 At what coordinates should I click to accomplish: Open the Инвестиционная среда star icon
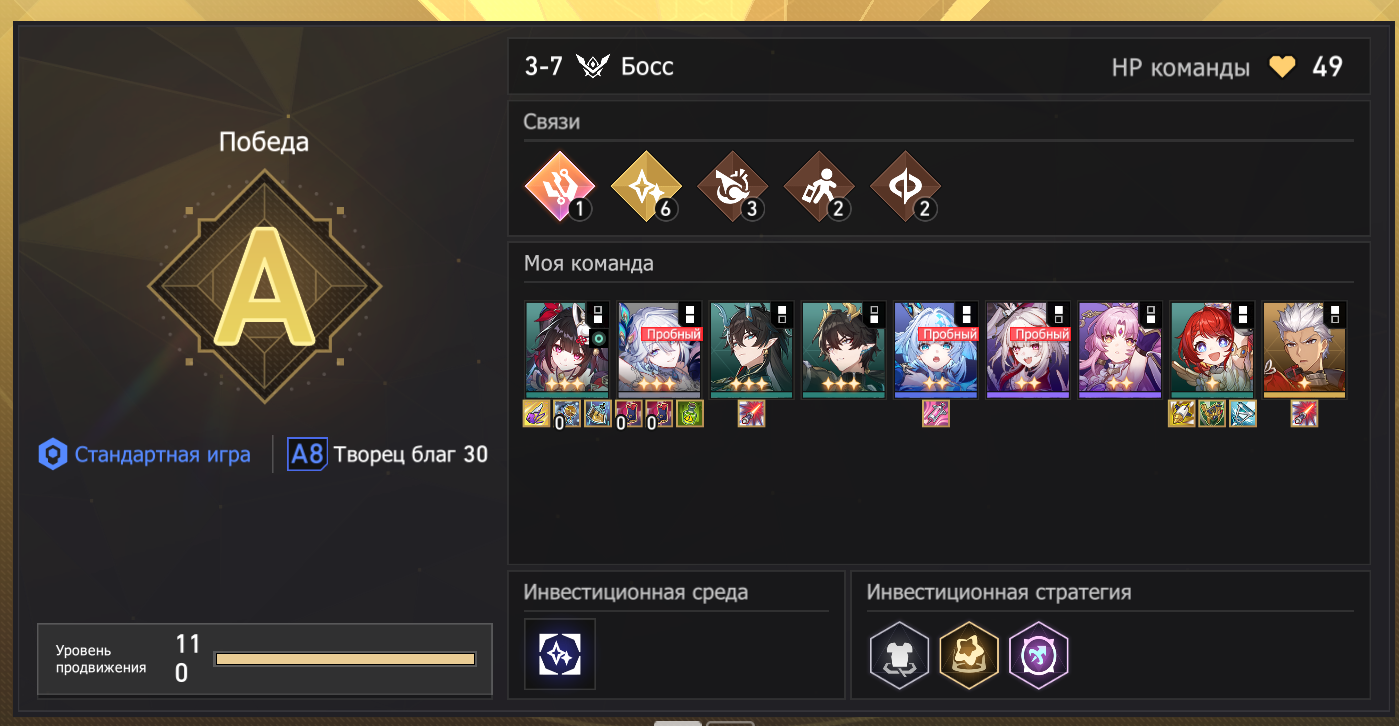560,654
